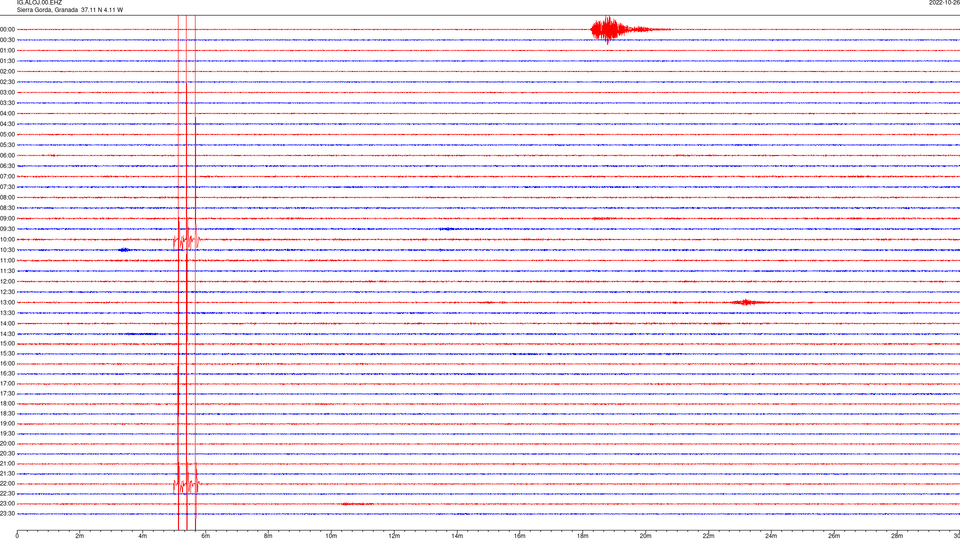This screenshot has height=540, width=960.
Task: Click the 13:00 trace time label
Action: click(8, 302)
